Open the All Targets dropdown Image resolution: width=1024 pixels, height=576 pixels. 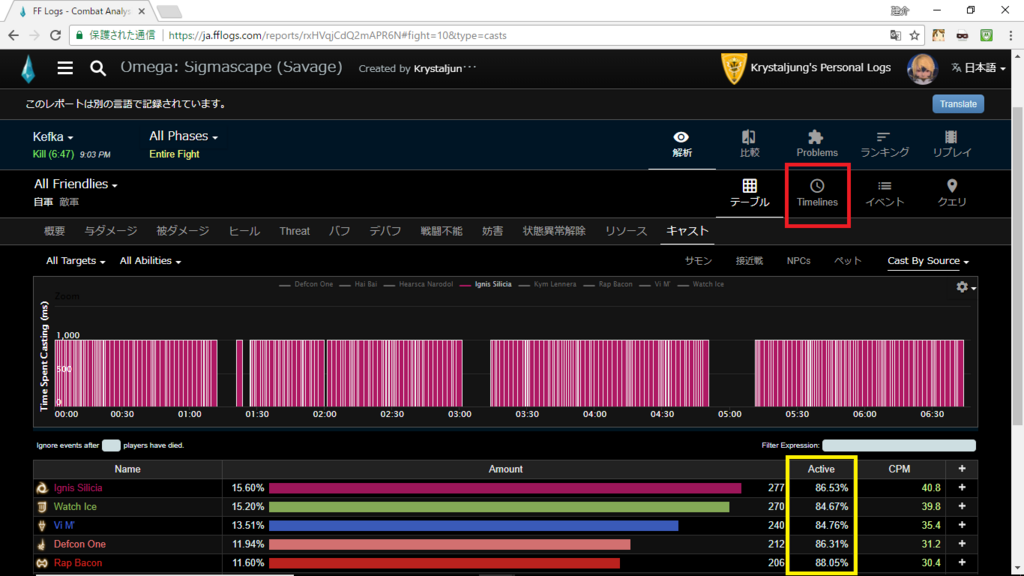[x=75, y=261]
